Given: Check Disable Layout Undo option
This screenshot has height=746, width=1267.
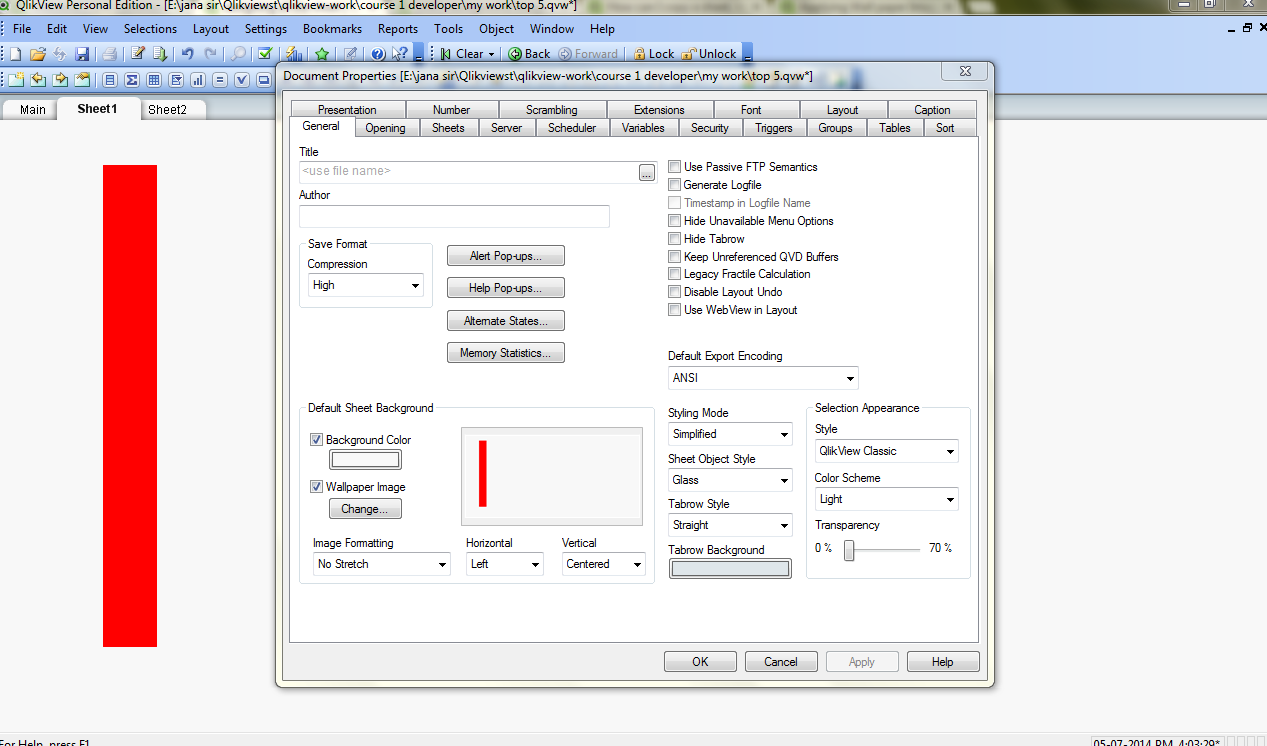Looking at the screenshot, I should (x=675, y=292).
